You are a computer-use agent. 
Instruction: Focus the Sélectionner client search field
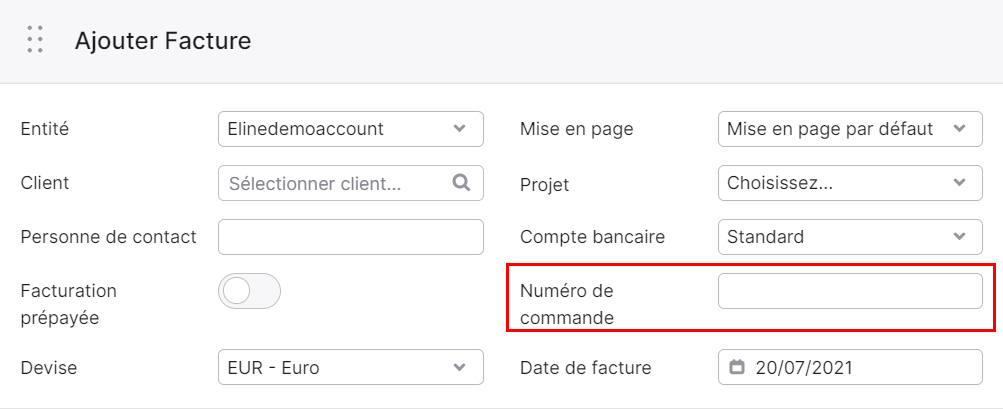(x=351, y=182)
